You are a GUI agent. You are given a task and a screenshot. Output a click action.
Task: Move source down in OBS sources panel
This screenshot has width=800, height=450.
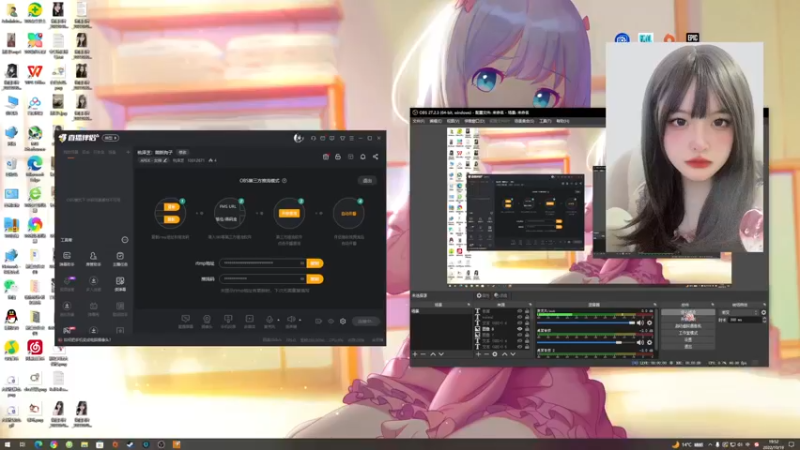(x=513, y=354)
